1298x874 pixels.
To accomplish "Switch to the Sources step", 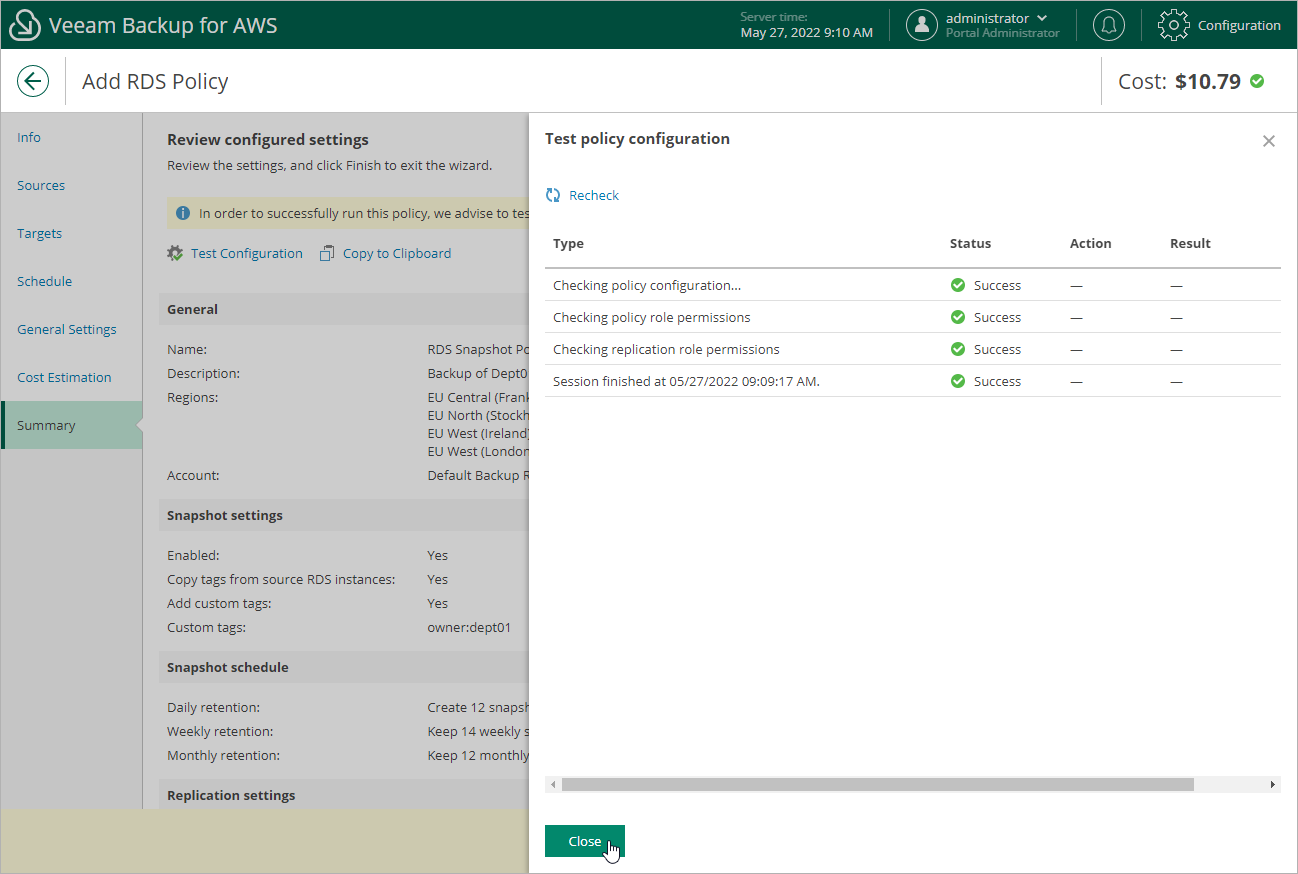I will tap(41, 185).
